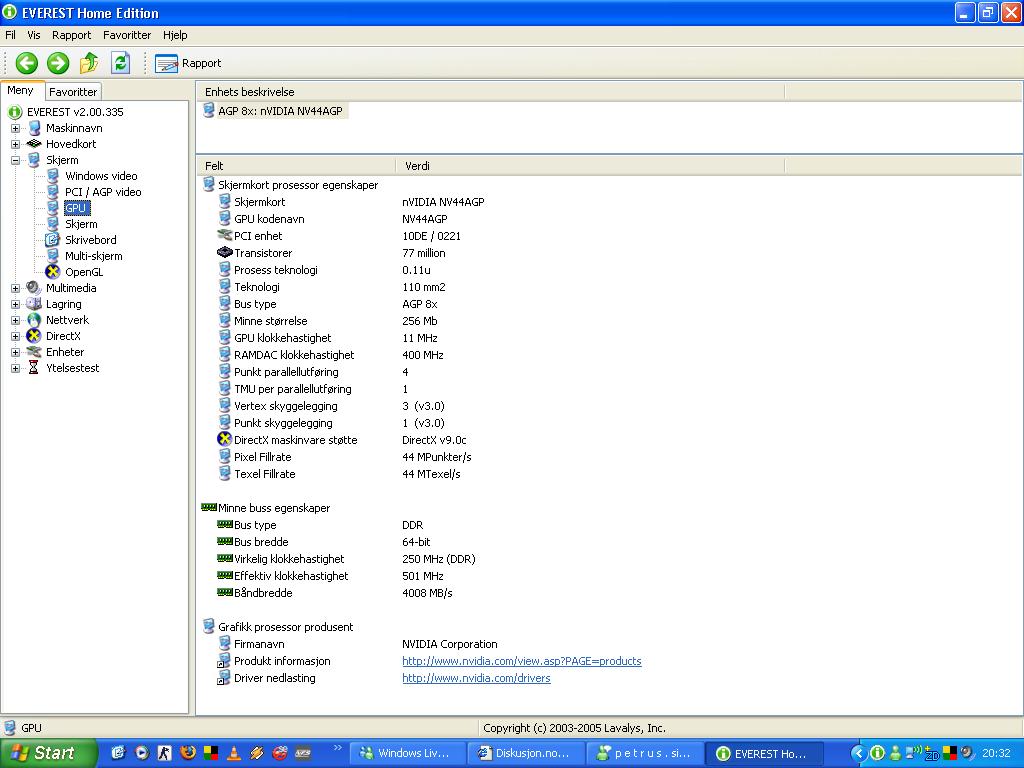The image size is (1024, 768).
Task: Click the Ytelsestest hourglass icon
Action: click(x=34, y=368)
